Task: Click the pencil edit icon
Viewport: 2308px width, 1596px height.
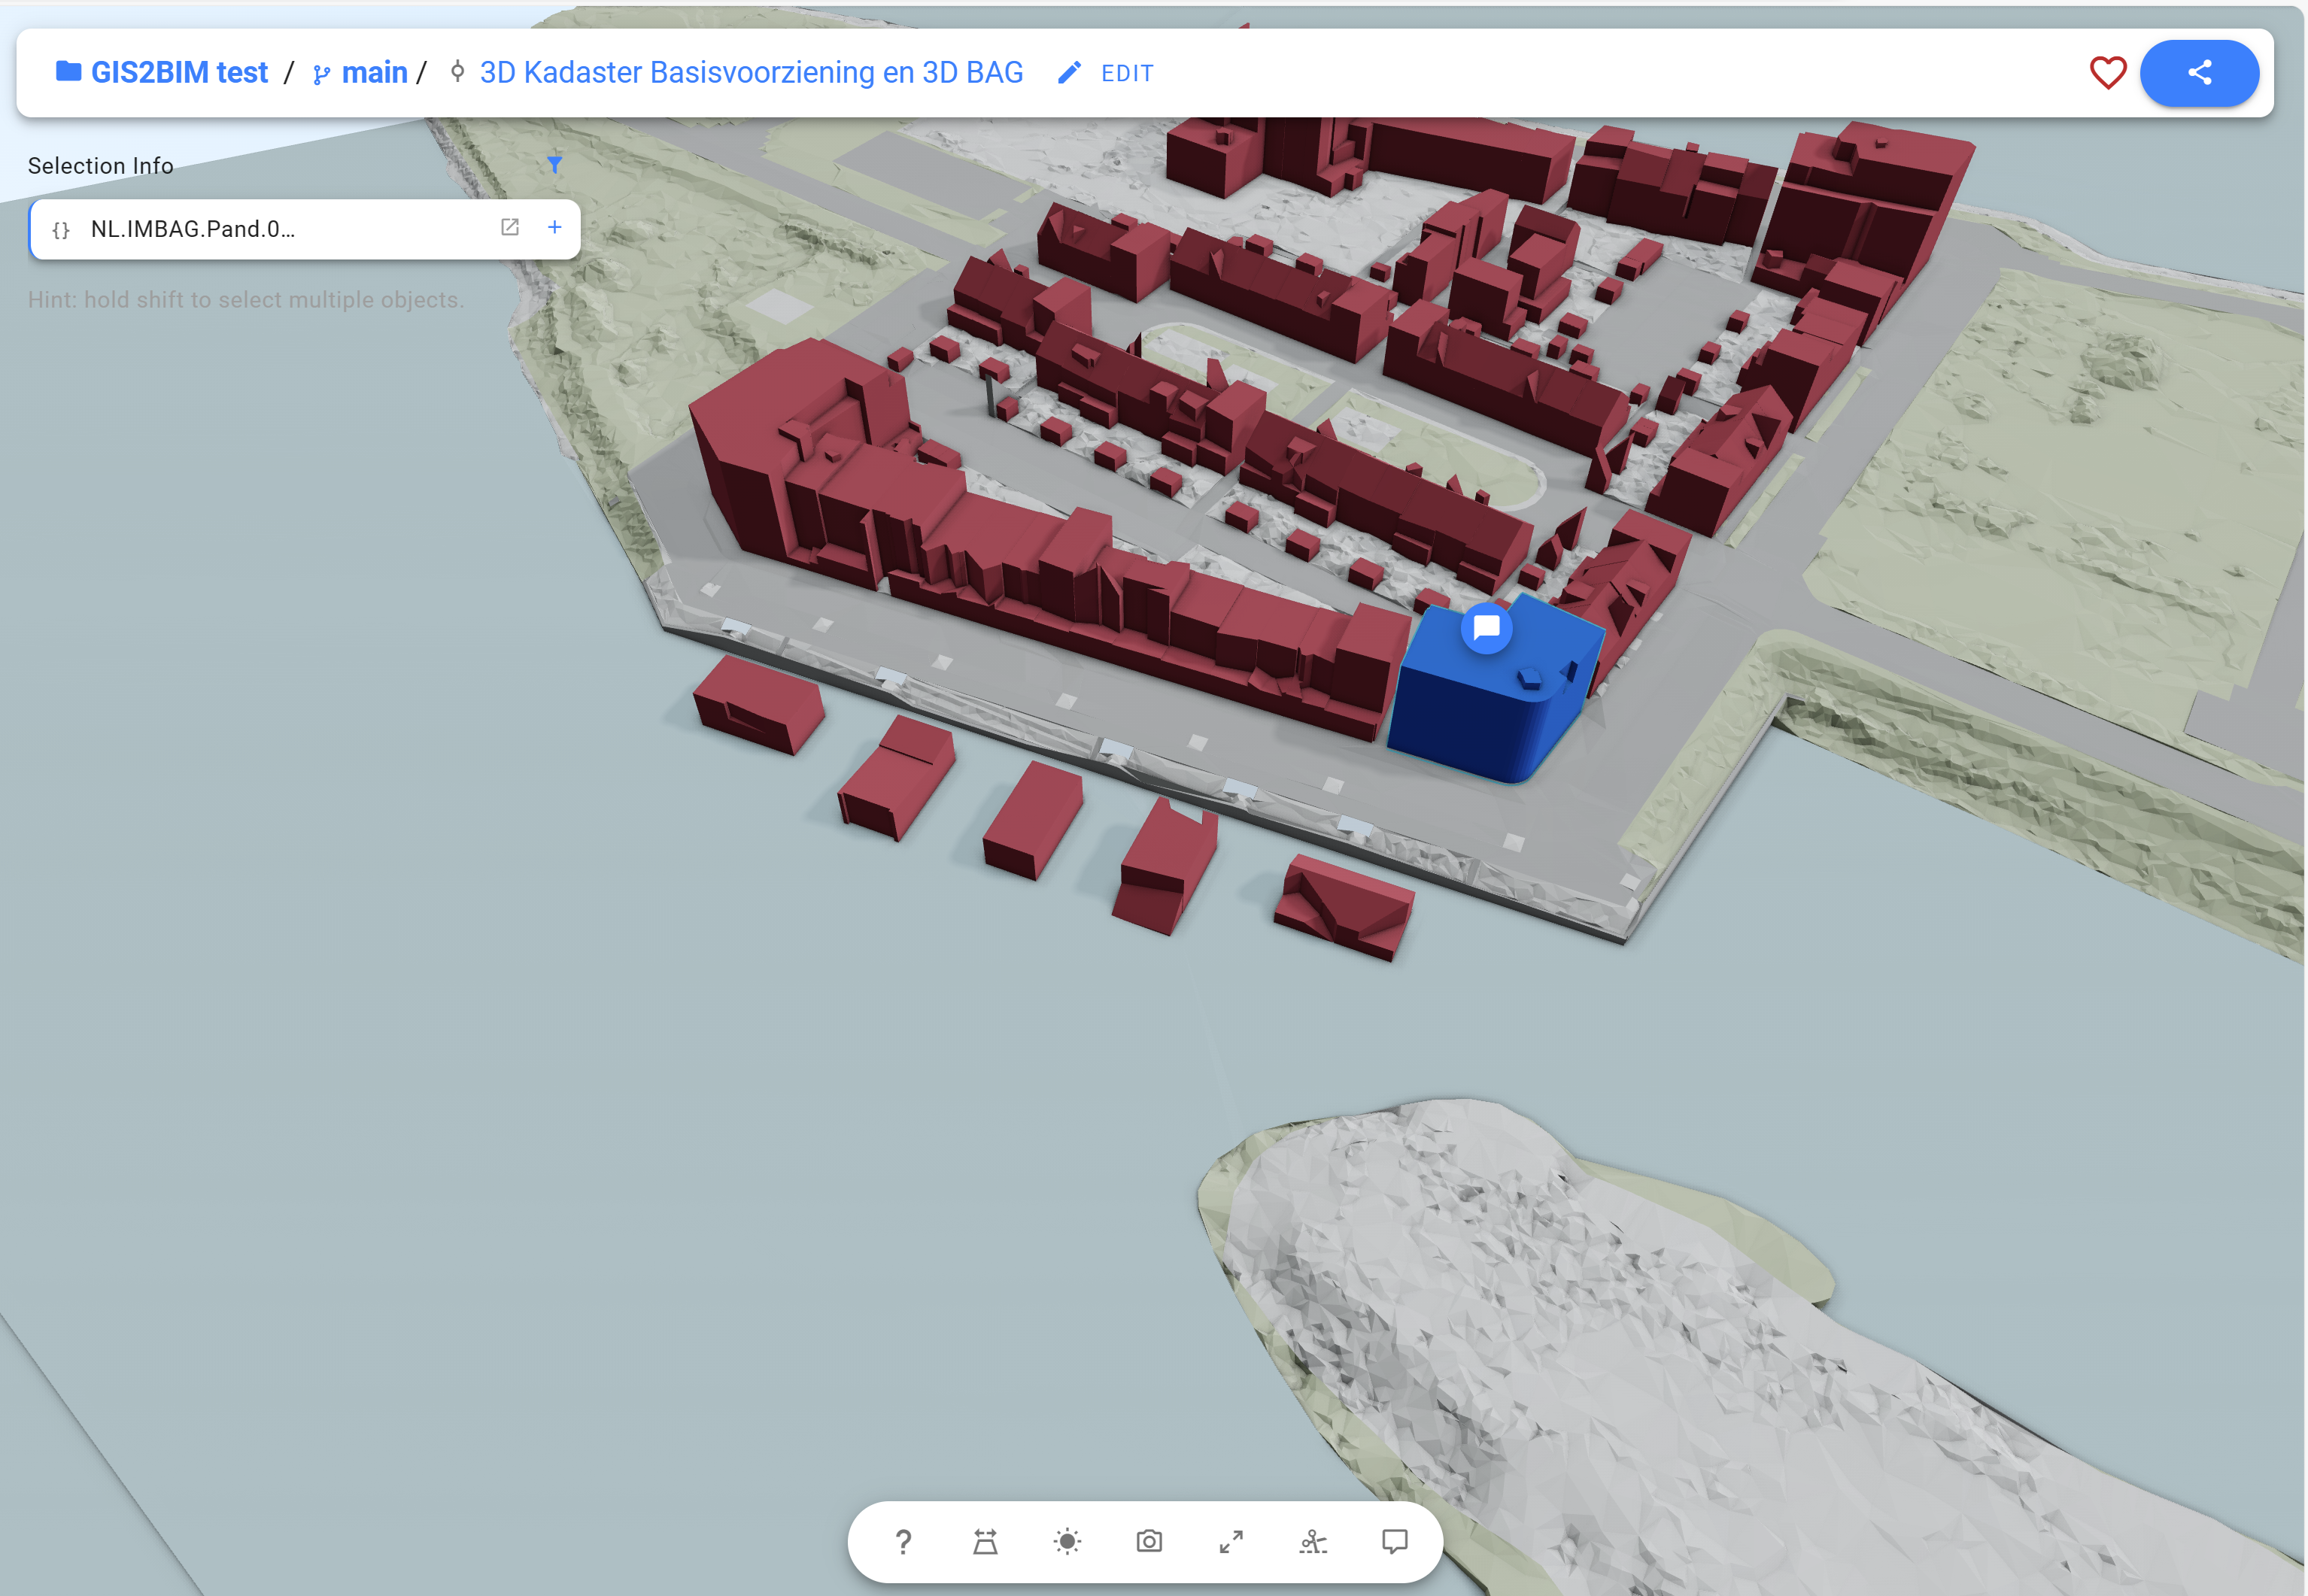Action: 1069,73
